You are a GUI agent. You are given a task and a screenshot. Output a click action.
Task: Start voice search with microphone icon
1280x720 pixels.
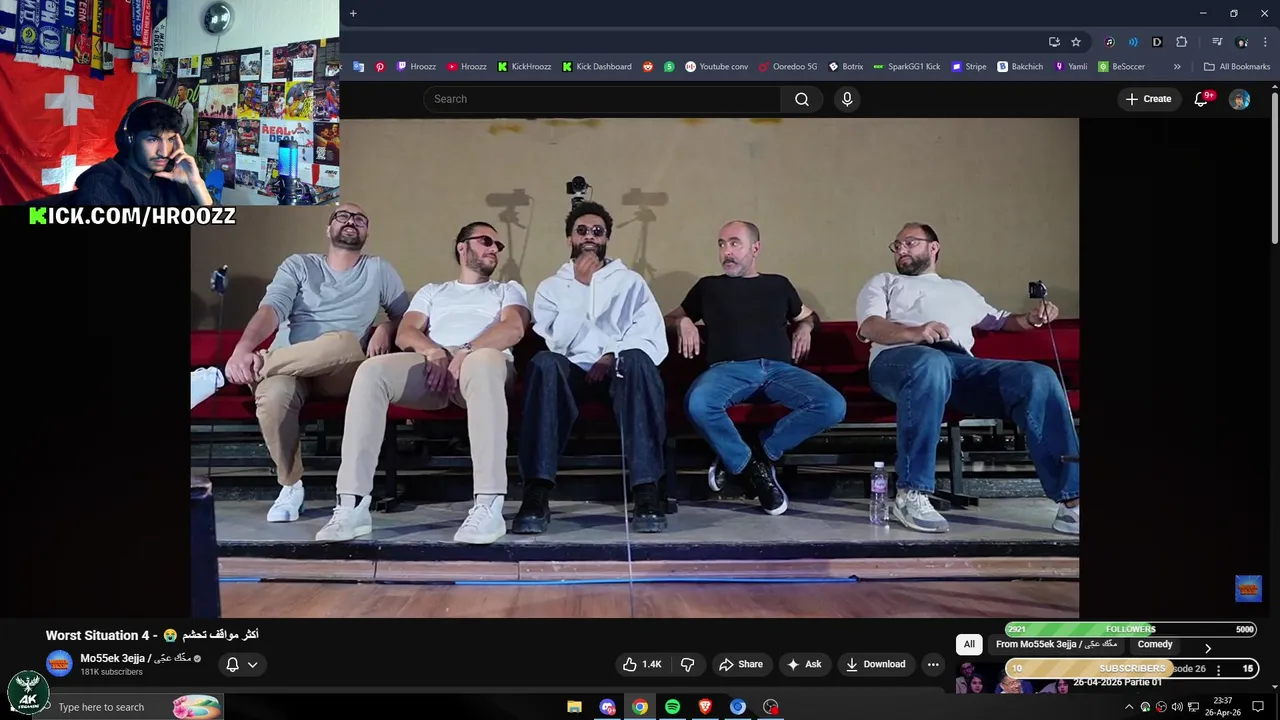pyautogui.click(x=847, y=99)
